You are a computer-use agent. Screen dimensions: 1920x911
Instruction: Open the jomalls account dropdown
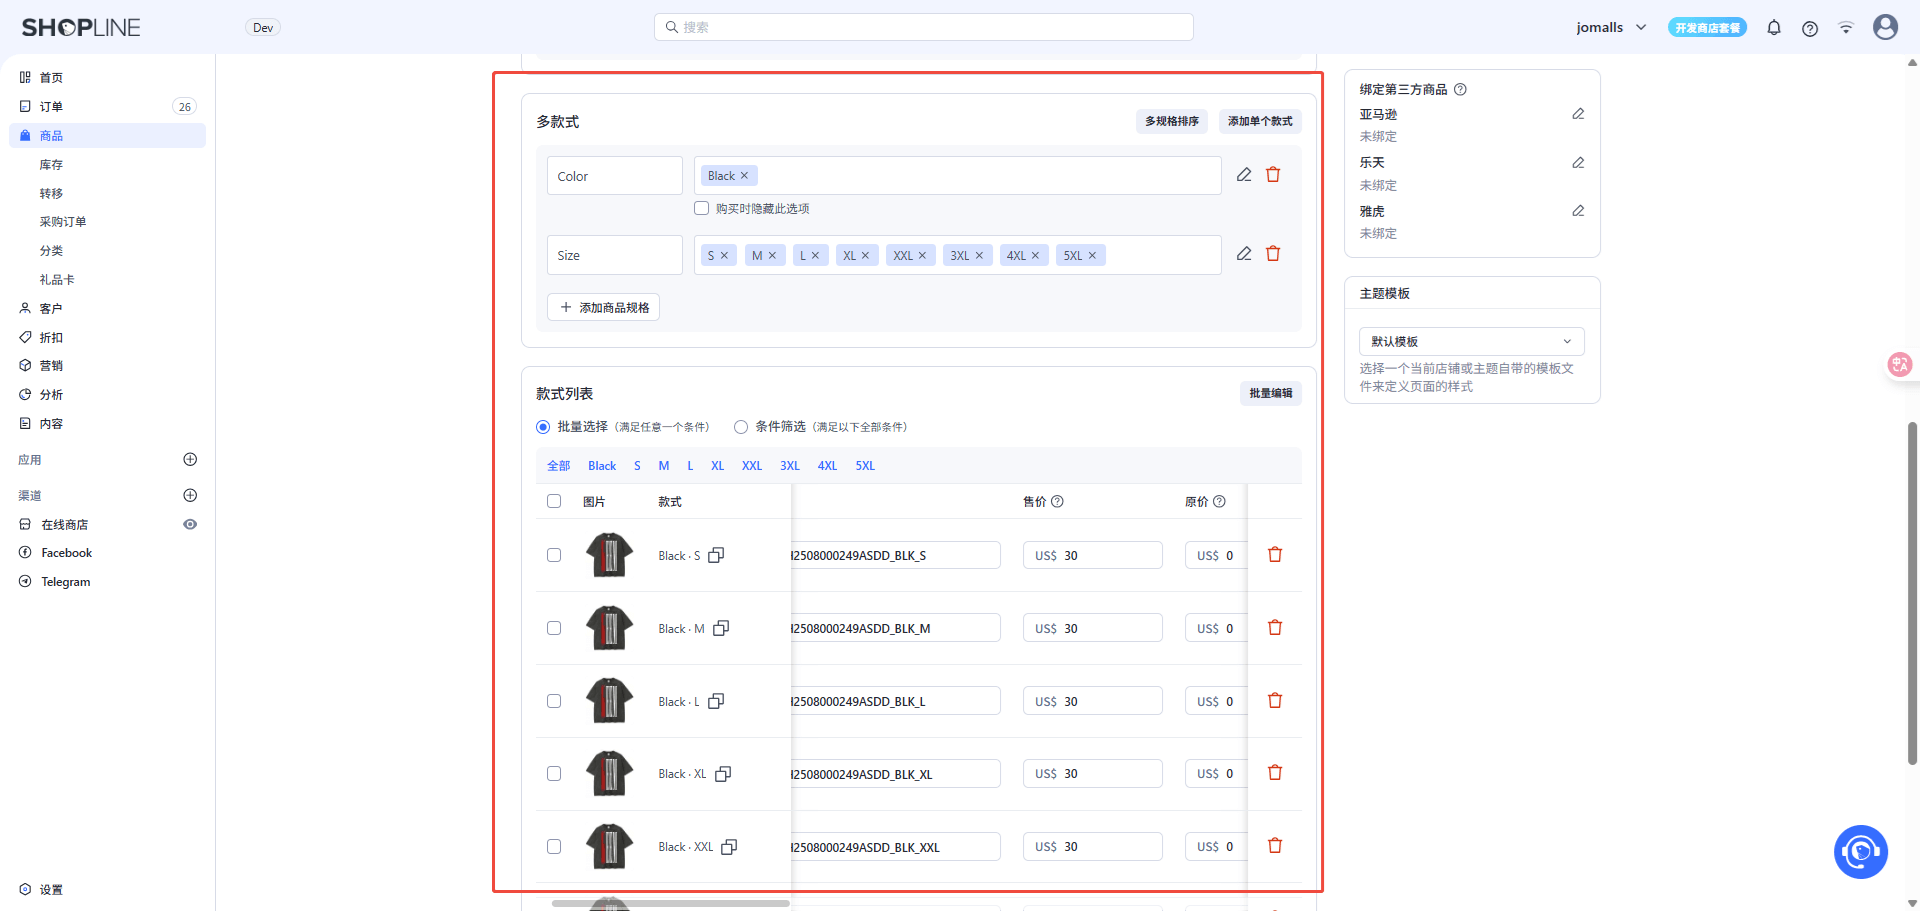1611,28
